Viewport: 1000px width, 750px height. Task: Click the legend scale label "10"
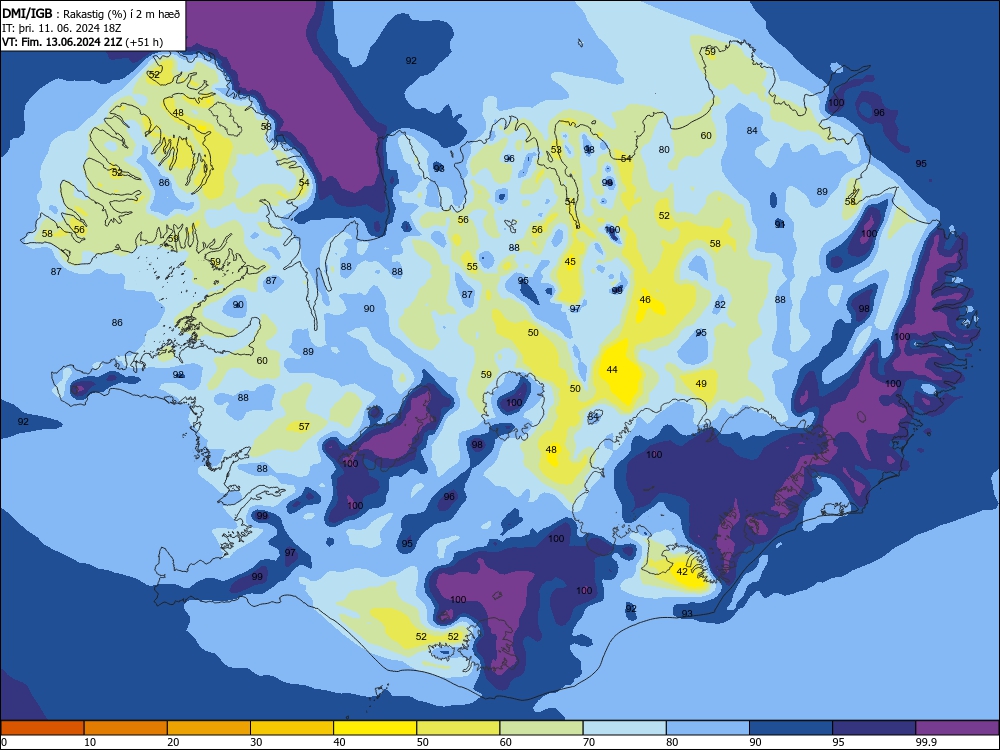(90, 742)
